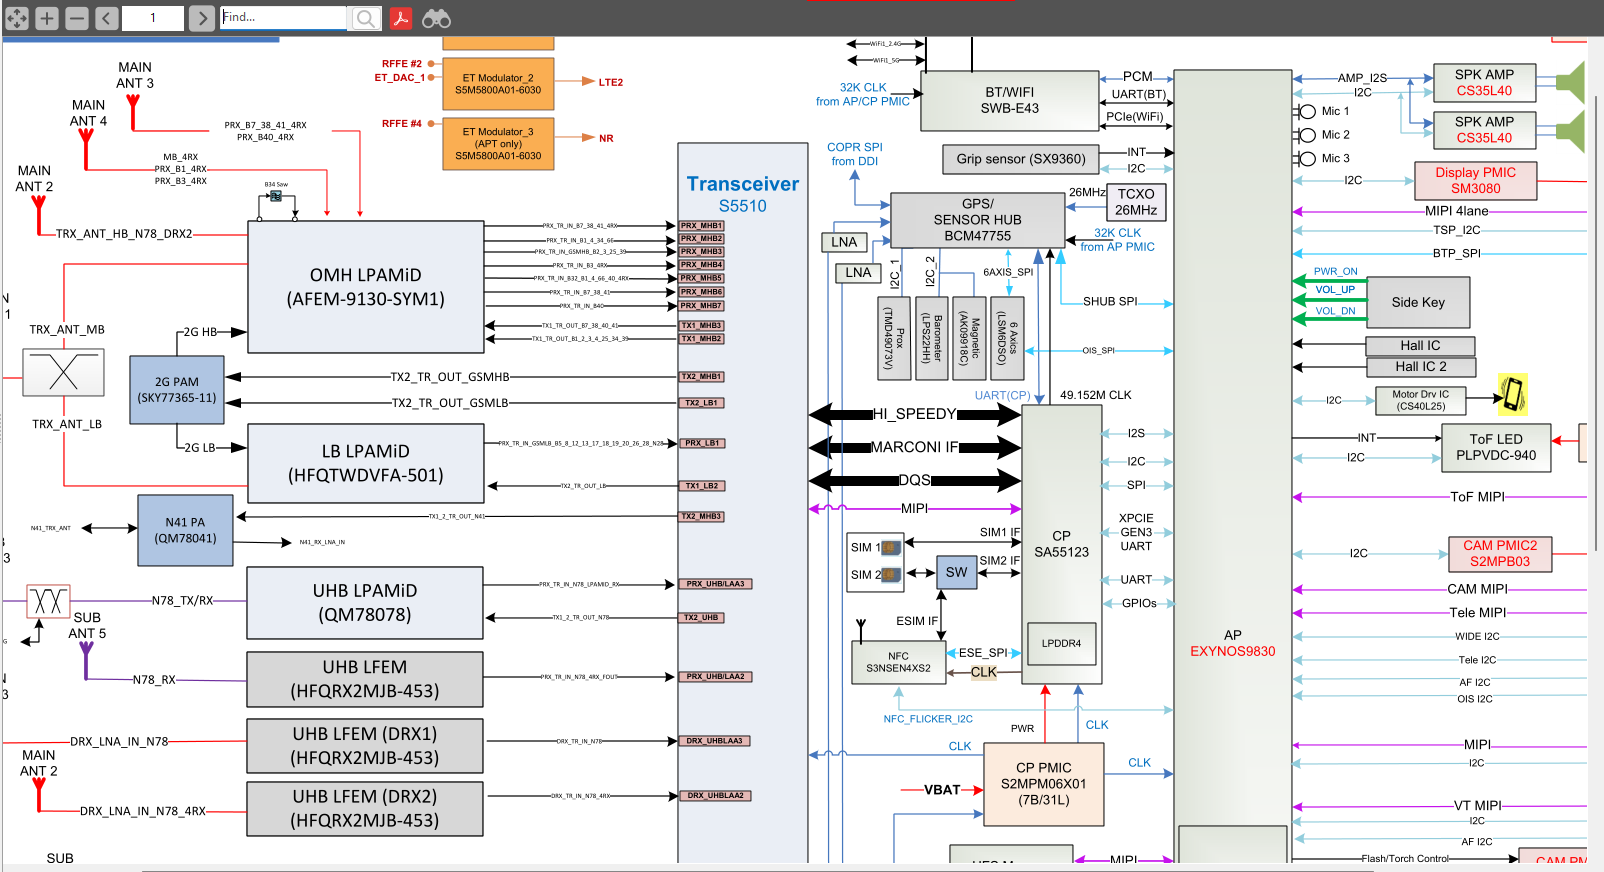
Task: Open the binoculars advanced search icon
Action: pos(436,17)
